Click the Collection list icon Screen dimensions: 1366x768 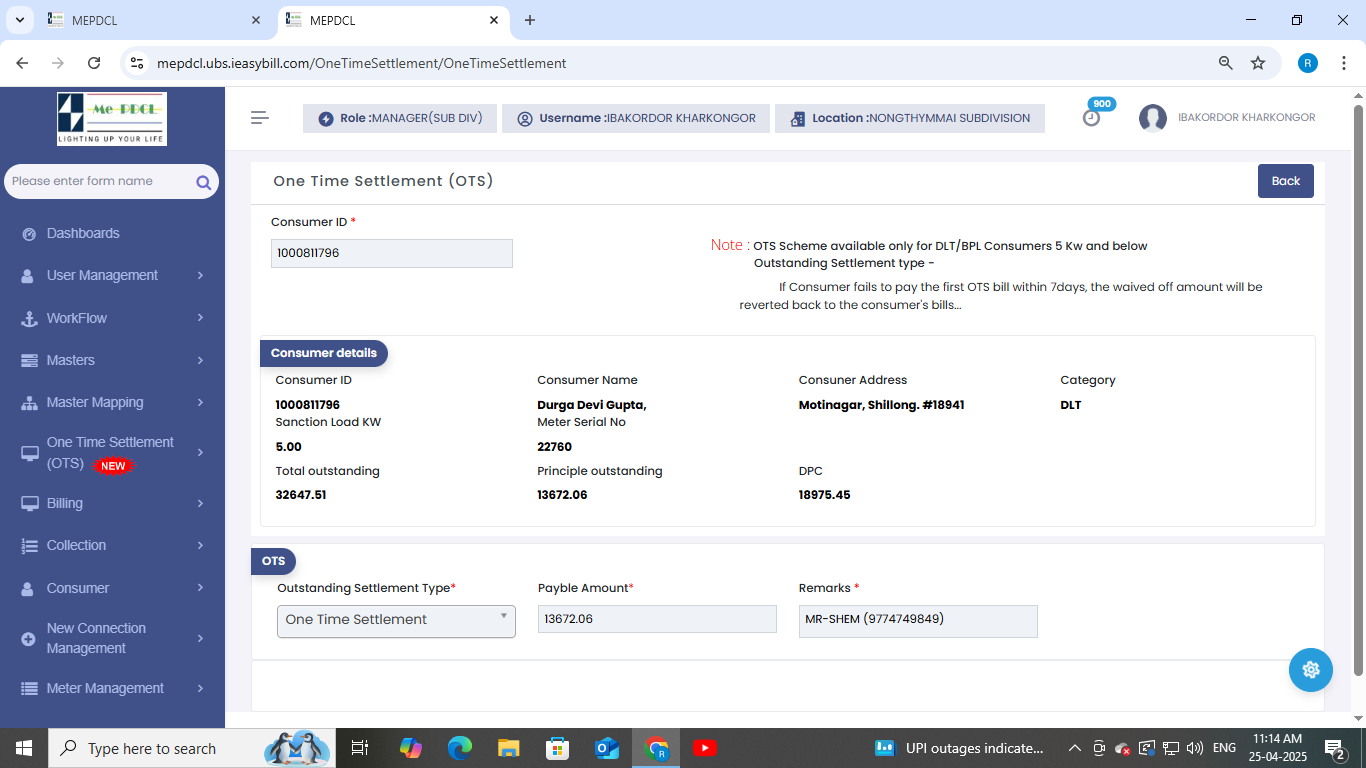tap(28, 545)
